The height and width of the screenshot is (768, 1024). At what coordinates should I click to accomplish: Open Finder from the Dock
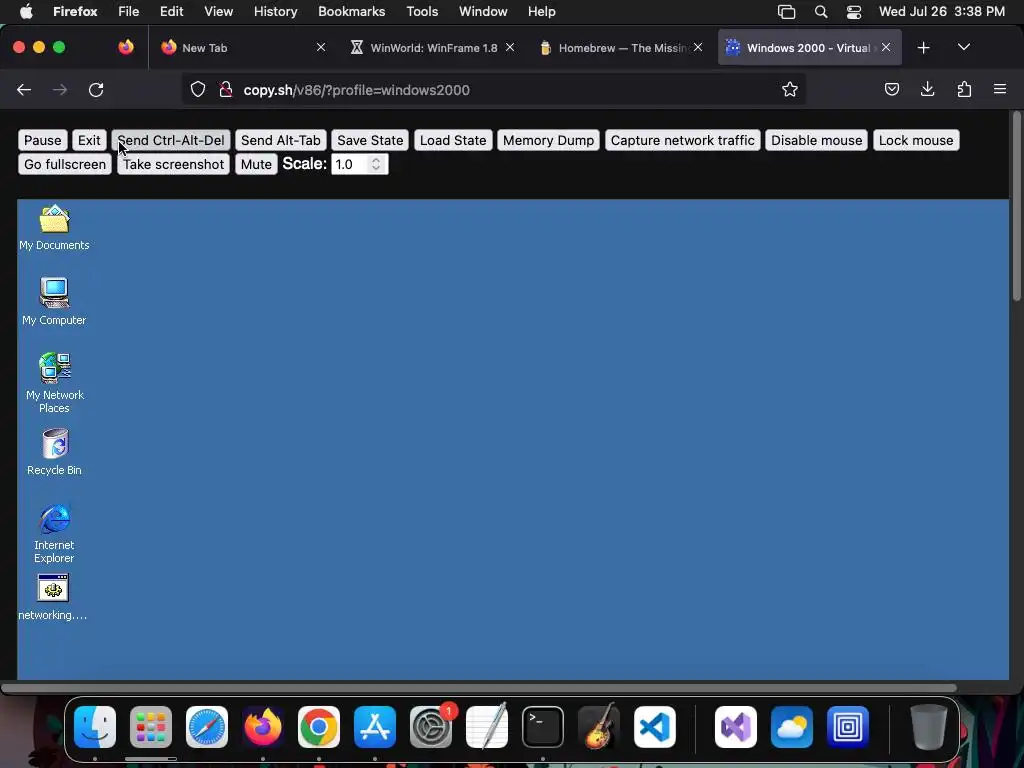[95, 727]
